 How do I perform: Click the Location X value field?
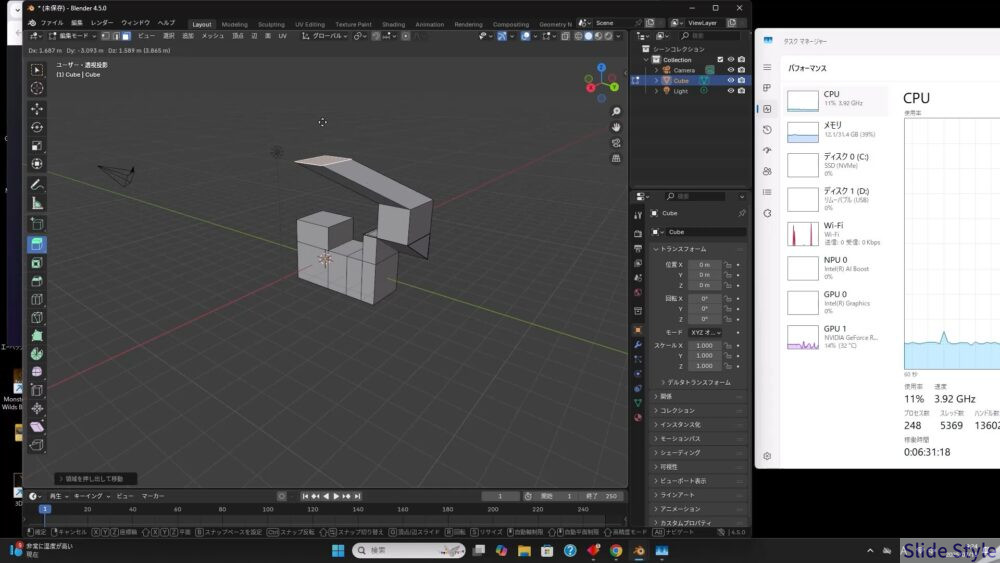704,265
